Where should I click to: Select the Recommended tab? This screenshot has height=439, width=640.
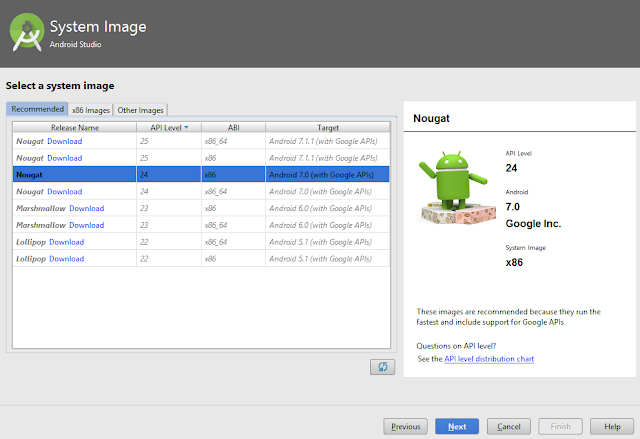tap(37, 110)
